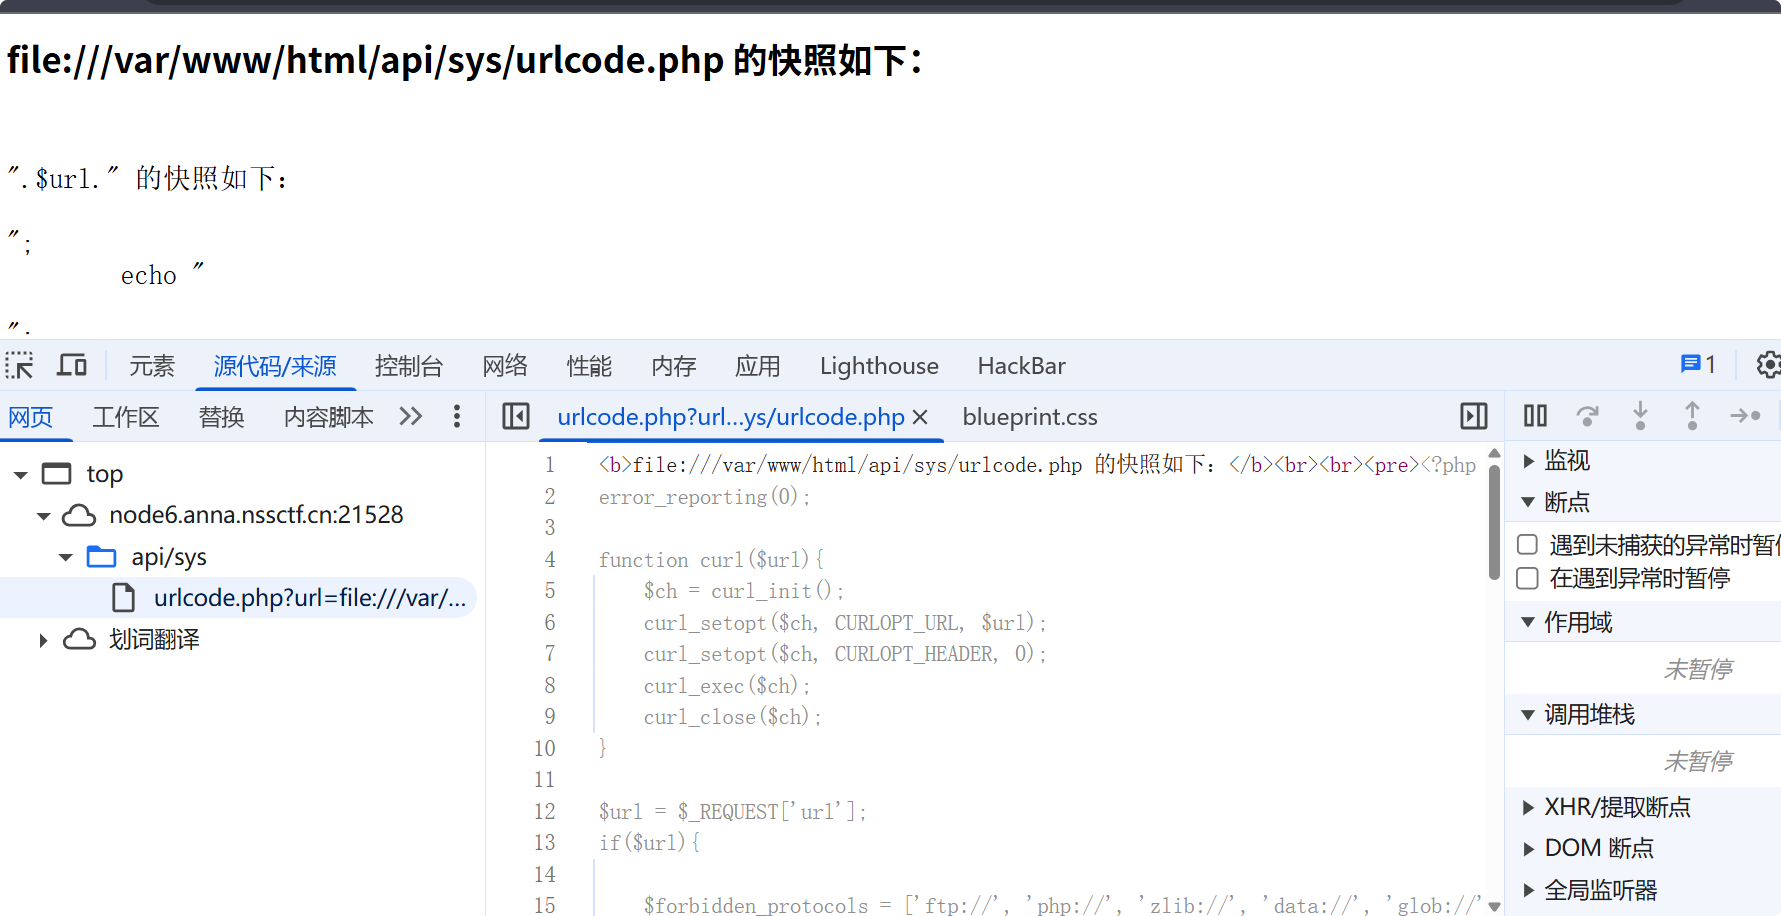Click line number 4 in code gutter

pos(550,560)
